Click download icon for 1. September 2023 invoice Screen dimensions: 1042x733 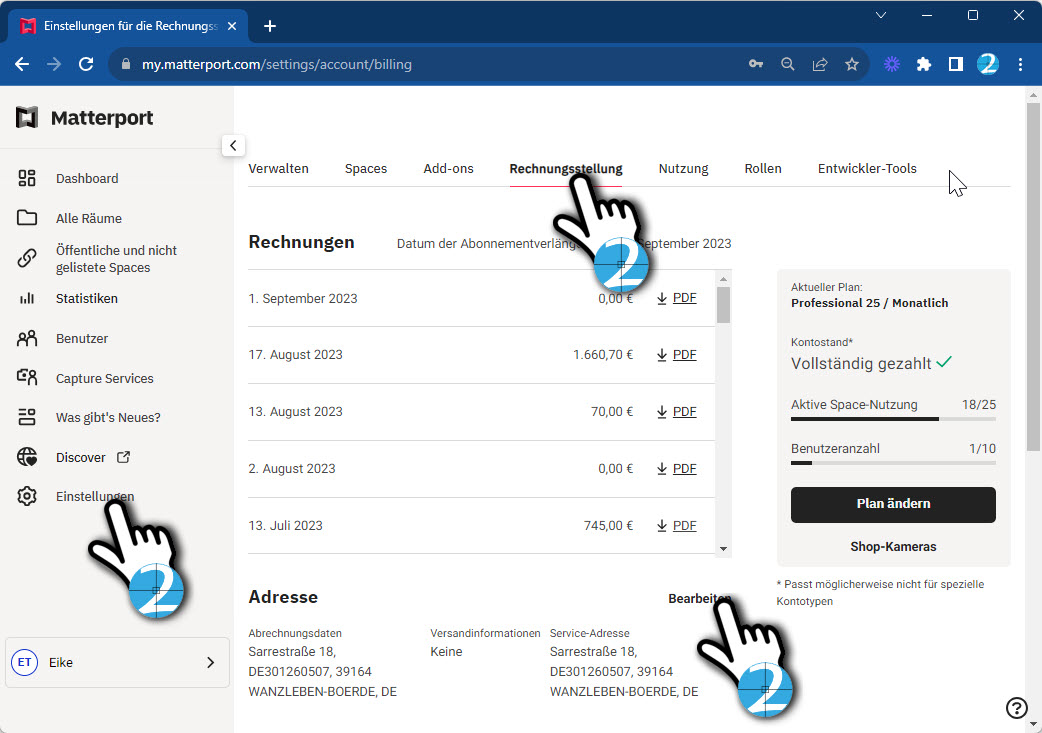pyautogui.click(x=662, y=298)
